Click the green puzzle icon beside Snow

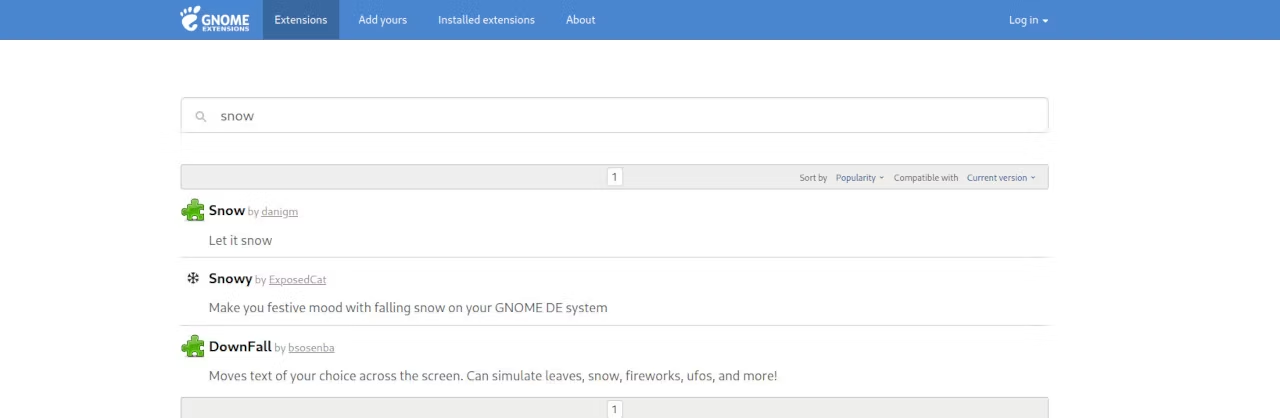tap(193, 210)
